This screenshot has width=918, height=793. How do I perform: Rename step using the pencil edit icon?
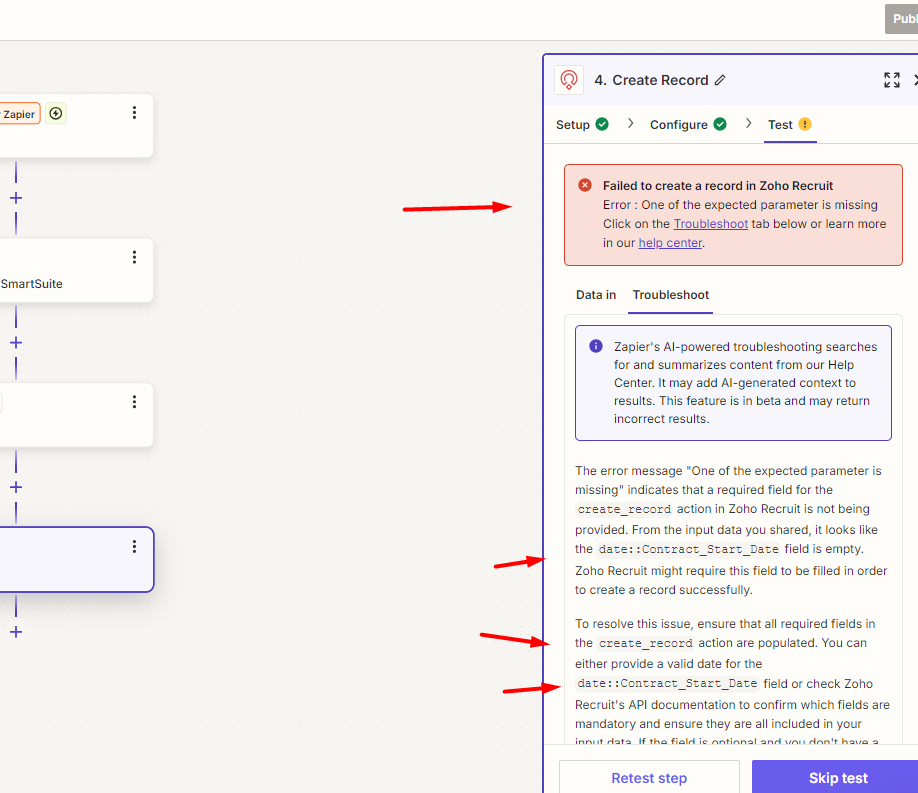click(x=720, y=80)
